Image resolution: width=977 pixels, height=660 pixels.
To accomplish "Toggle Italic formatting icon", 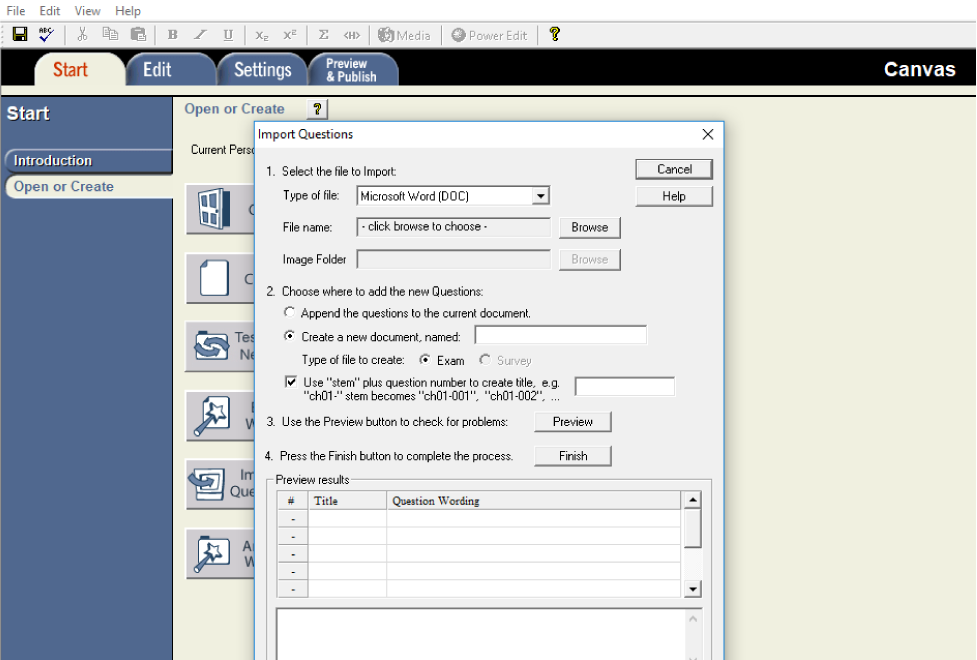I will [200, 35].
